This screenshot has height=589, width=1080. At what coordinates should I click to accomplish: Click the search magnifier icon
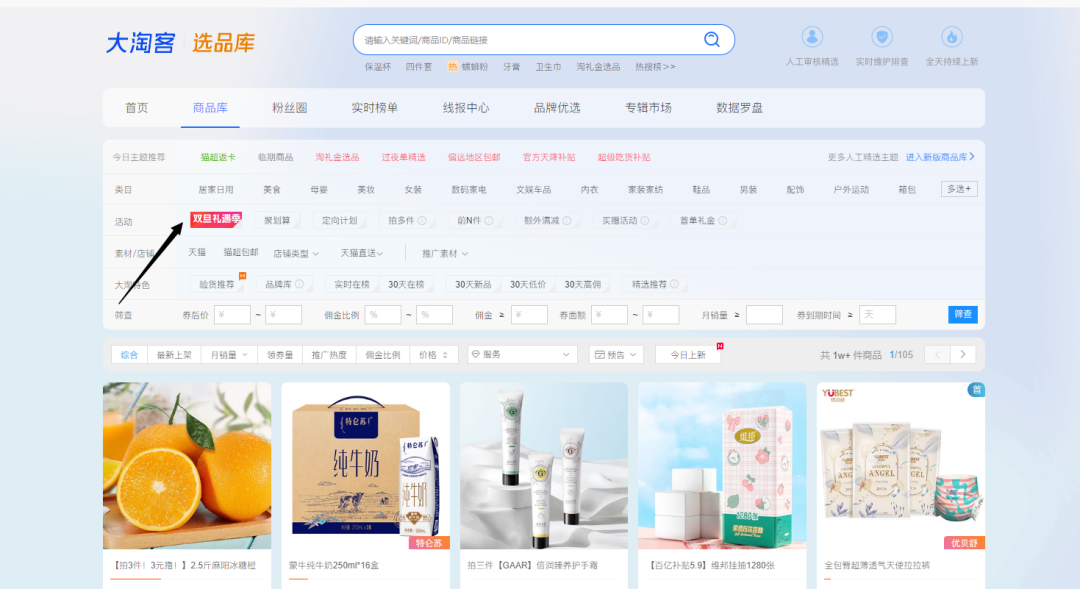(712, 39)
